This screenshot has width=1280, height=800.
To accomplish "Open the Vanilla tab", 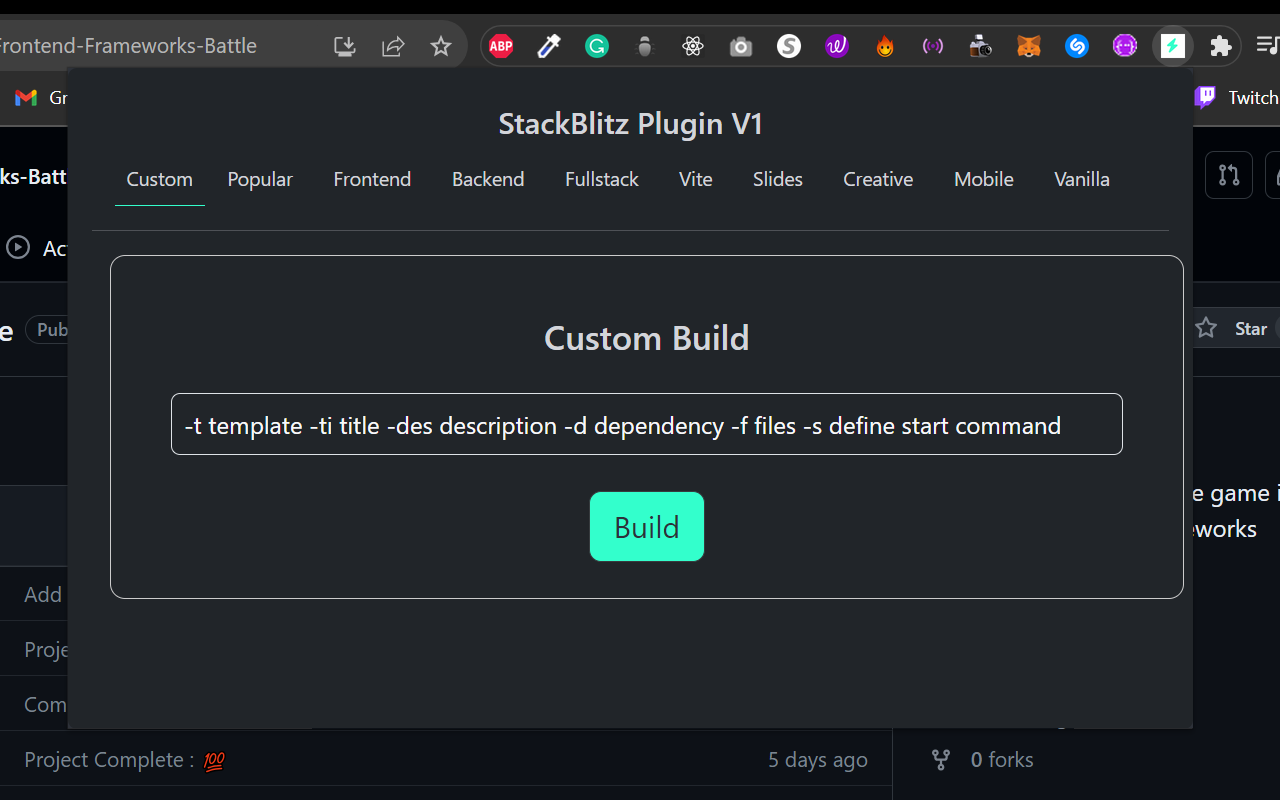I will (x=1082, y=180).
